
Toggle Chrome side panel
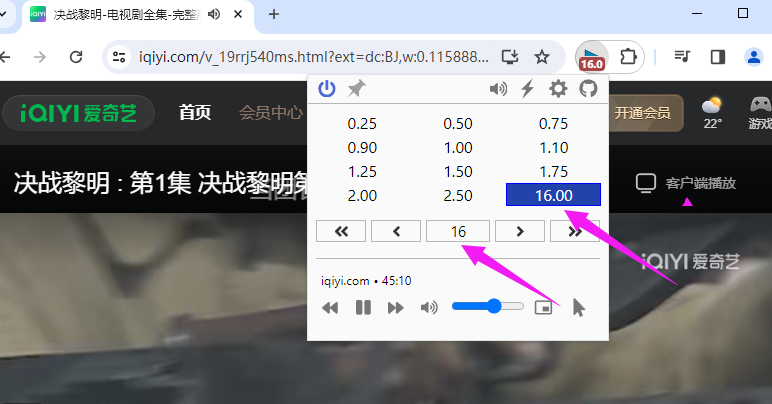[x=718, y=57]
